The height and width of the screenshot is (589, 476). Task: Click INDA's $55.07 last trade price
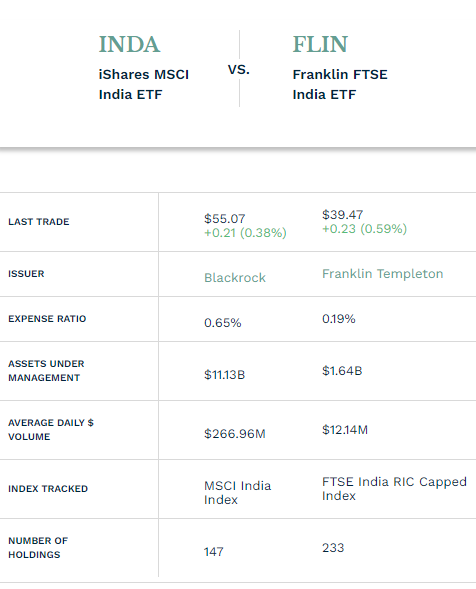[225, 219]
